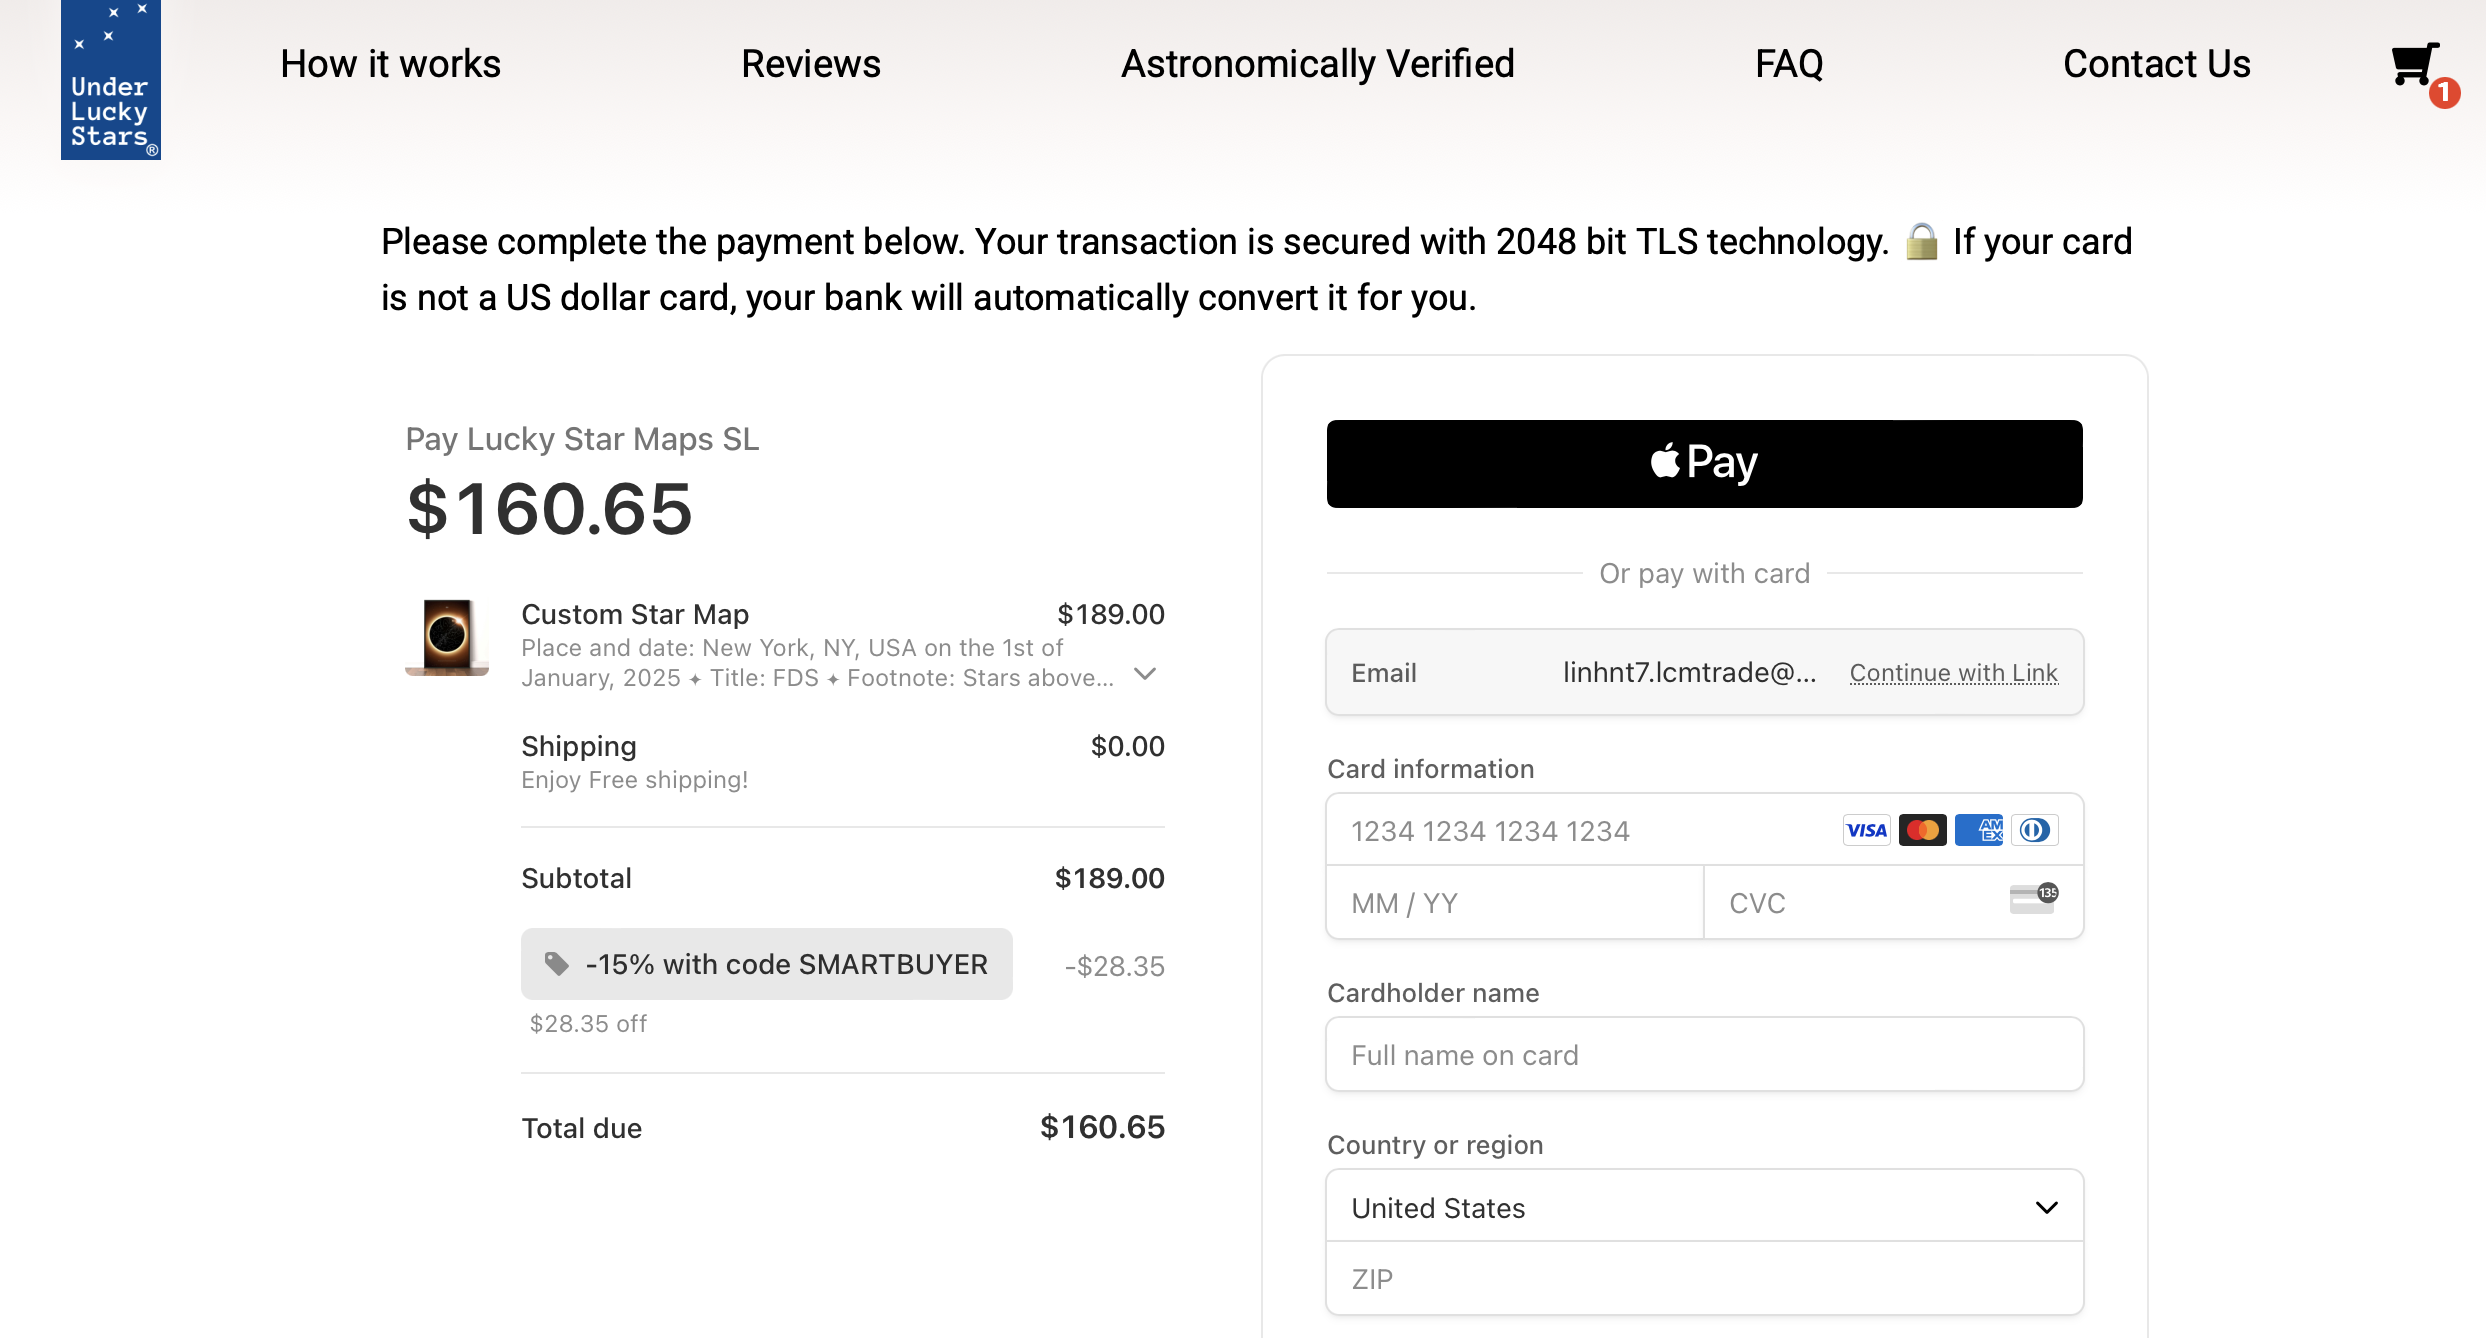Click the Full name on card field
The image size is (2486, 1338).
[1704, 1055]
